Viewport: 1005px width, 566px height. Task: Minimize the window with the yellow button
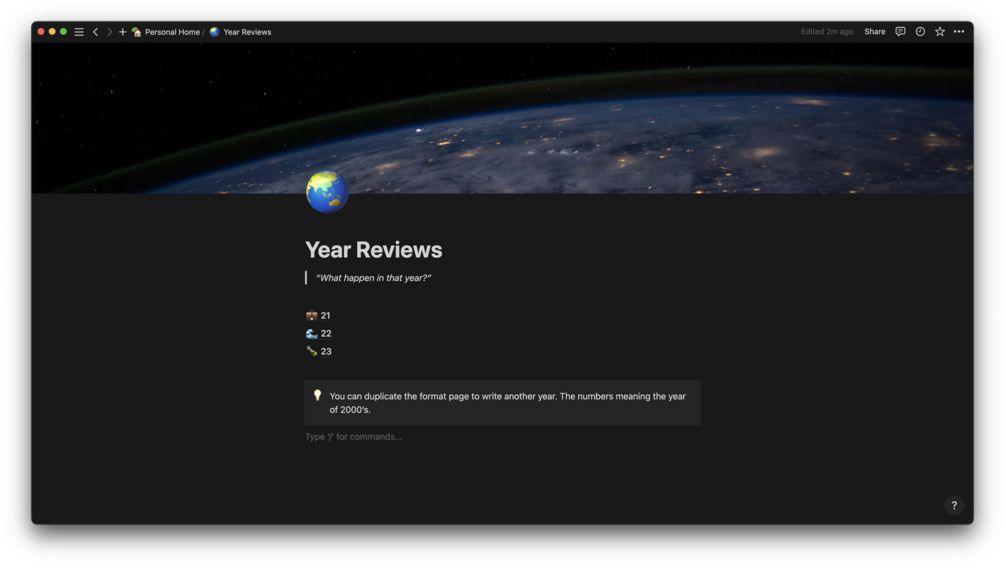click(53, 31)
